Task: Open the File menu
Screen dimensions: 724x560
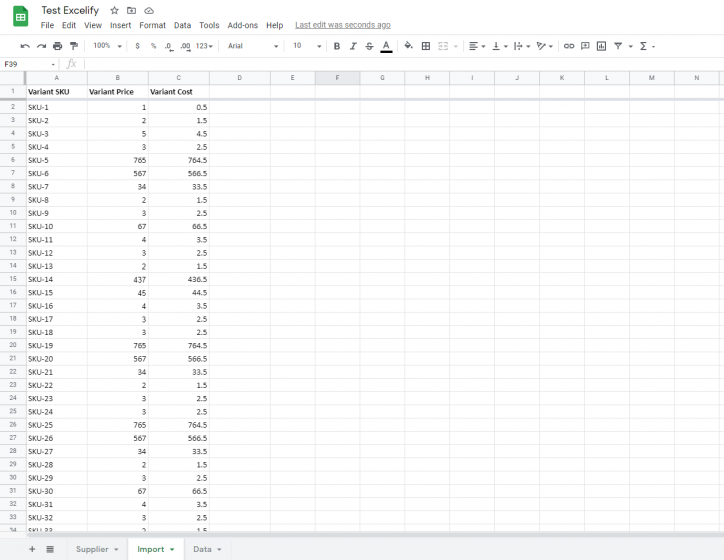Action: pos(47,25)
